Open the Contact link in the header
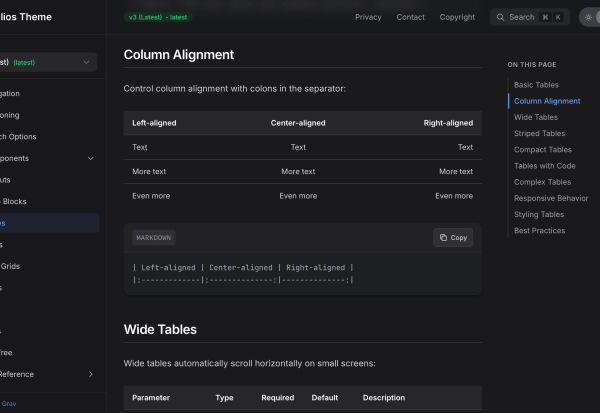This screenshot has height=413, width=600. pyautogui.click(x=411, y=17)
